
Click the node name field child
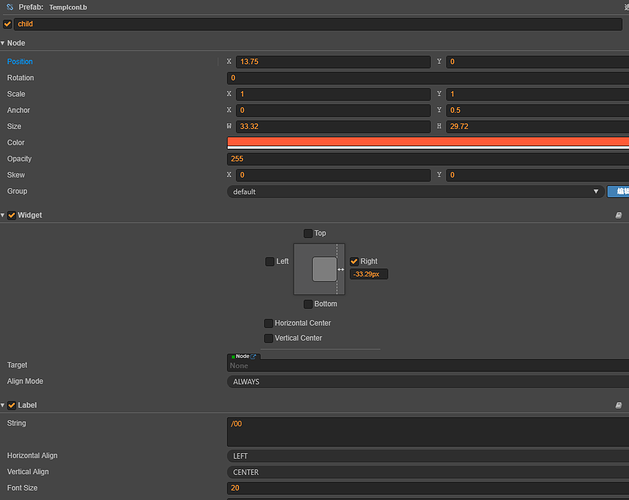click(318, 24)
